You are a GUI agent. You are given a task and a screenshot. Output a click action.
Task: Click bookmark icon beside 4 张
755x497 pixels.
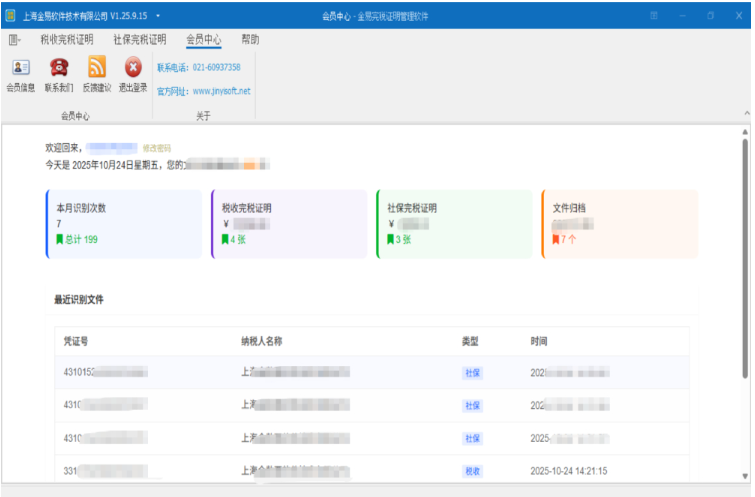(x=226, y=240)
